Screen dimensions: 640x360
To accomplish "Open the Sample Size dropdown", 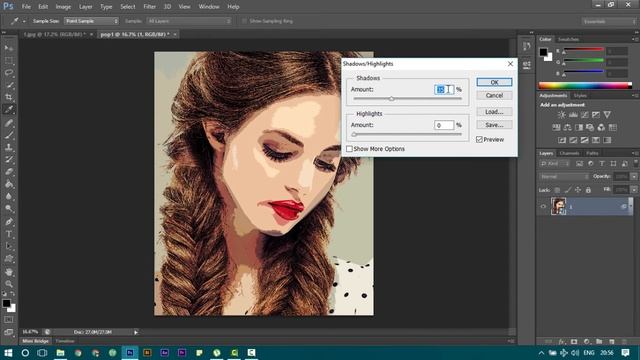I will (91, 21).
